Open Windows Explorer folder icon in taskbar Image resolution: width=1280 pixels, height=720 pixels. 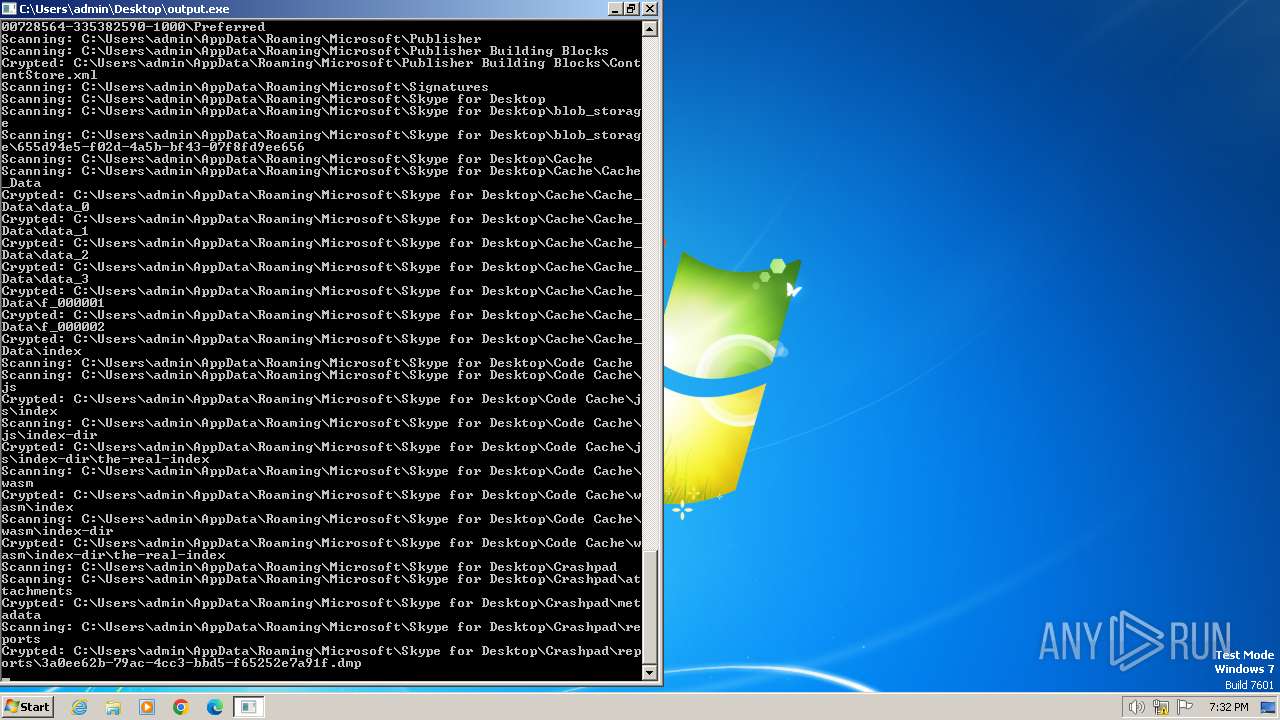[x=113, y=707]
